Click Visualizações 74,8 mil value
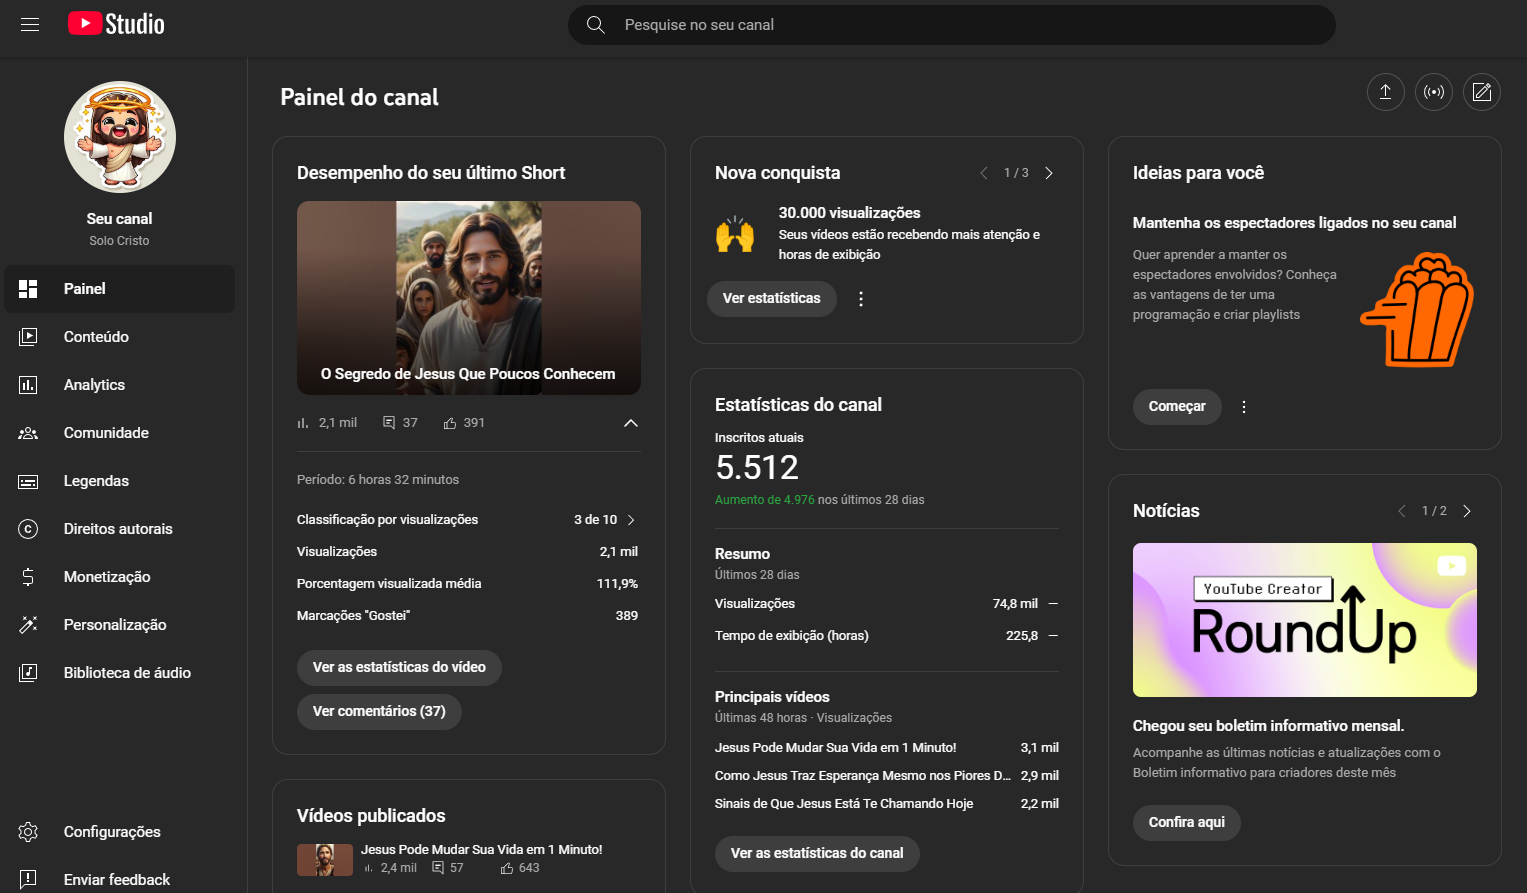1527x893 pixels. (x=1015, y=604)
